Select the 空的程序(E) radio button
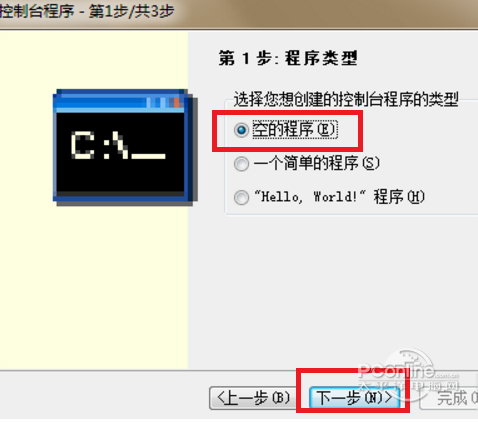This screenshot has height=422, width=478. click(x=241, y=130)
